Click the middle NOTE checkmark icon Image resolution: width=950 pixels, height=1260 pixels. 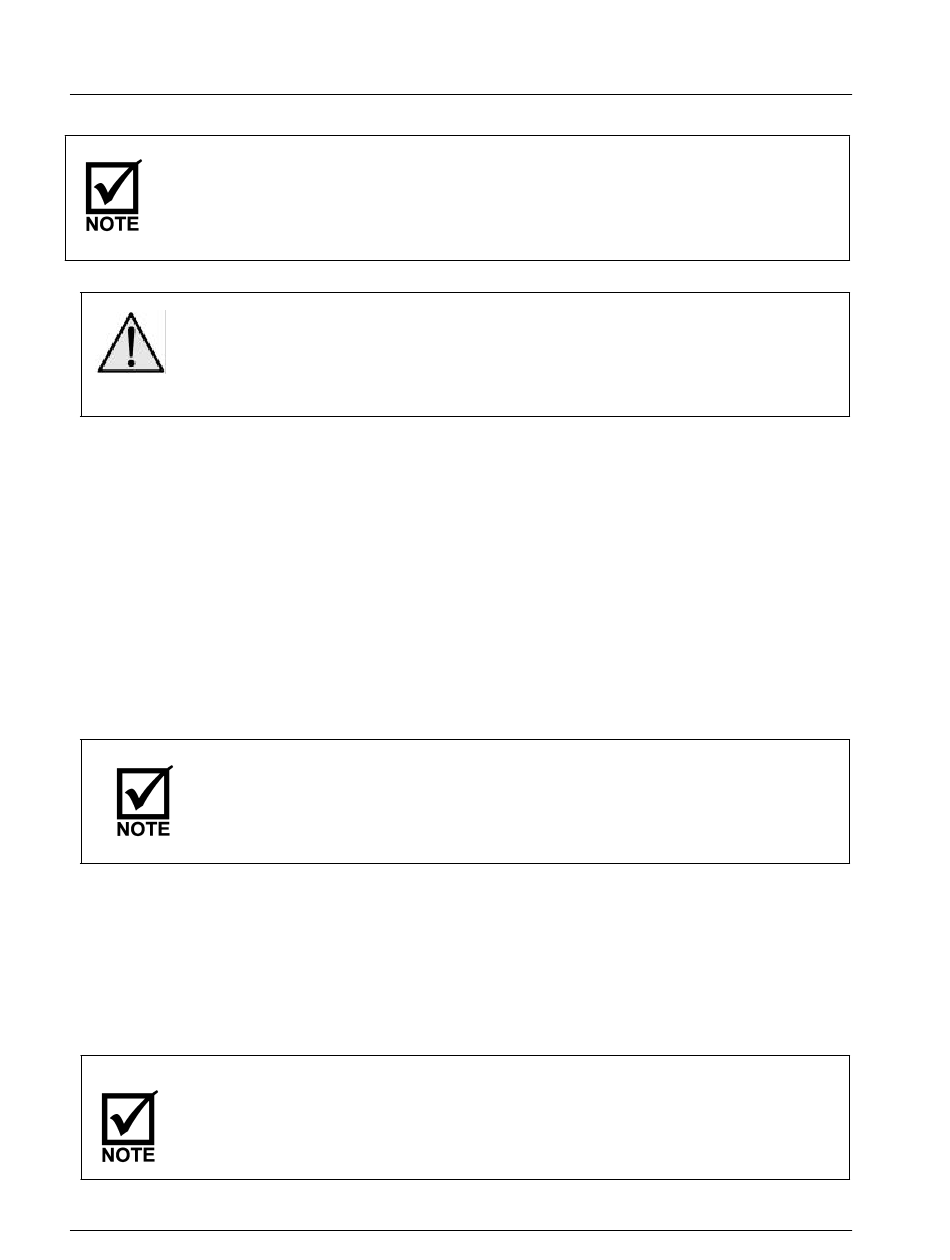click(x=144, y=801)
